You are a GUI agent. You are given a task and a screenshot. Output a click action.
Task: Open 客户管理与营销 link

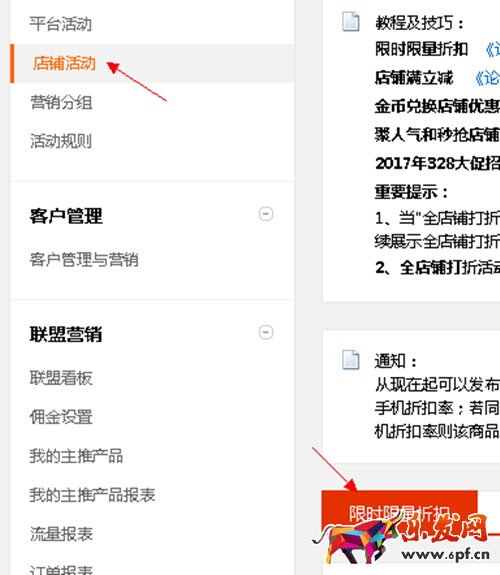[x=84, y=260]
